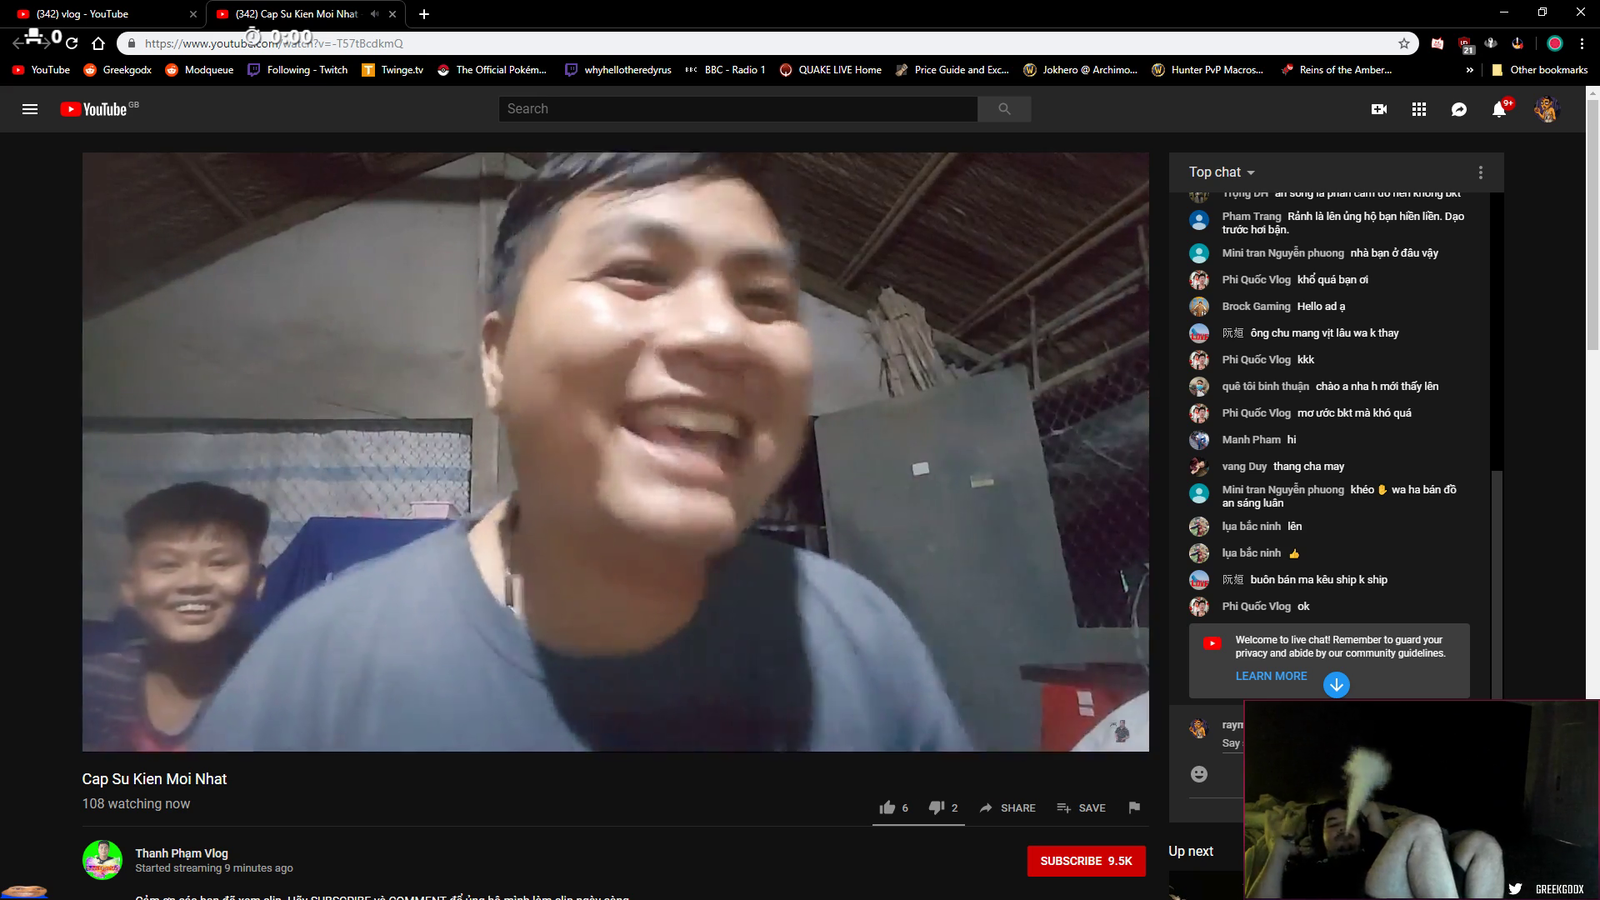
Task: Click the browser address bar URL
Action: [x=274, y=43]
